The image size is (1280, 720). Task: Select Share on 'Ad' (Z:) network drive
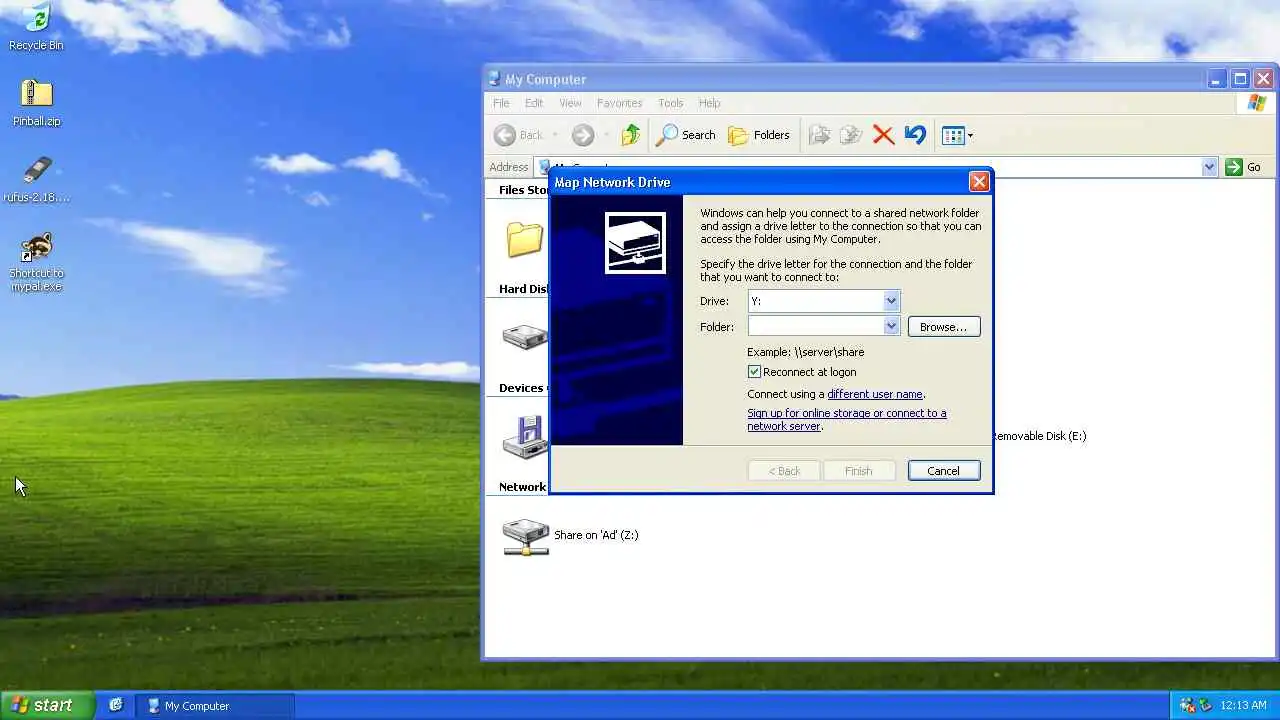click(x=571, y=536)
